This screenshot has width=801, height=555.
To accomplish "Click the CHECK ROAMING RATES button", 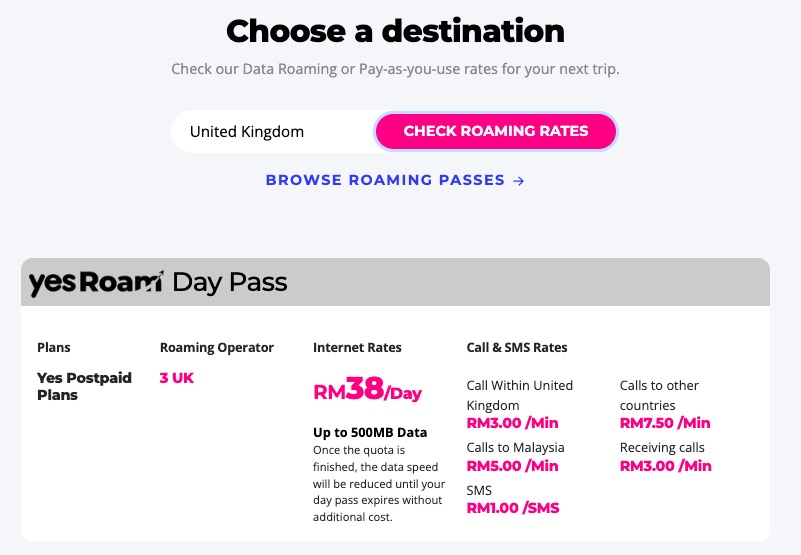I will point(496,131).
